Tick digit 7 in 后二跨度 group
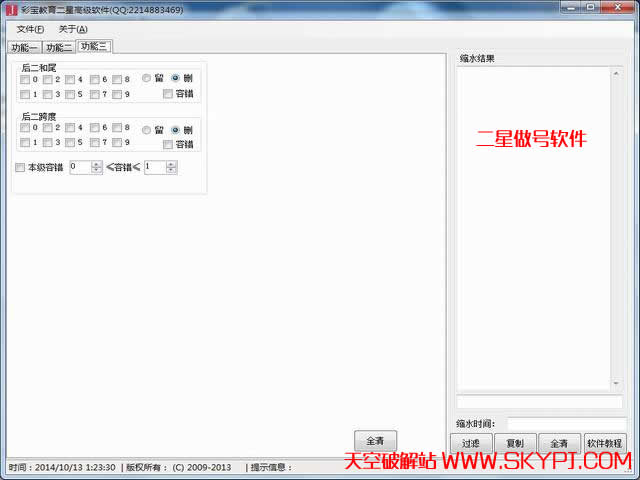Image resolution: width=640 pixels, height=480 pixels. (95, 143)
